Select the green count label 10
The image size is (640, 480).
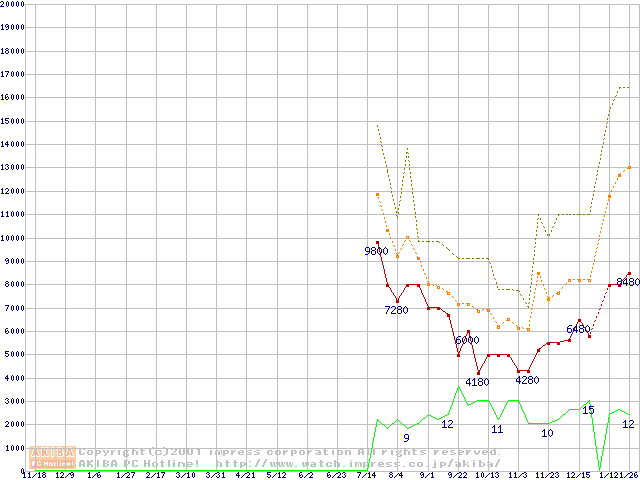[547, 433]
